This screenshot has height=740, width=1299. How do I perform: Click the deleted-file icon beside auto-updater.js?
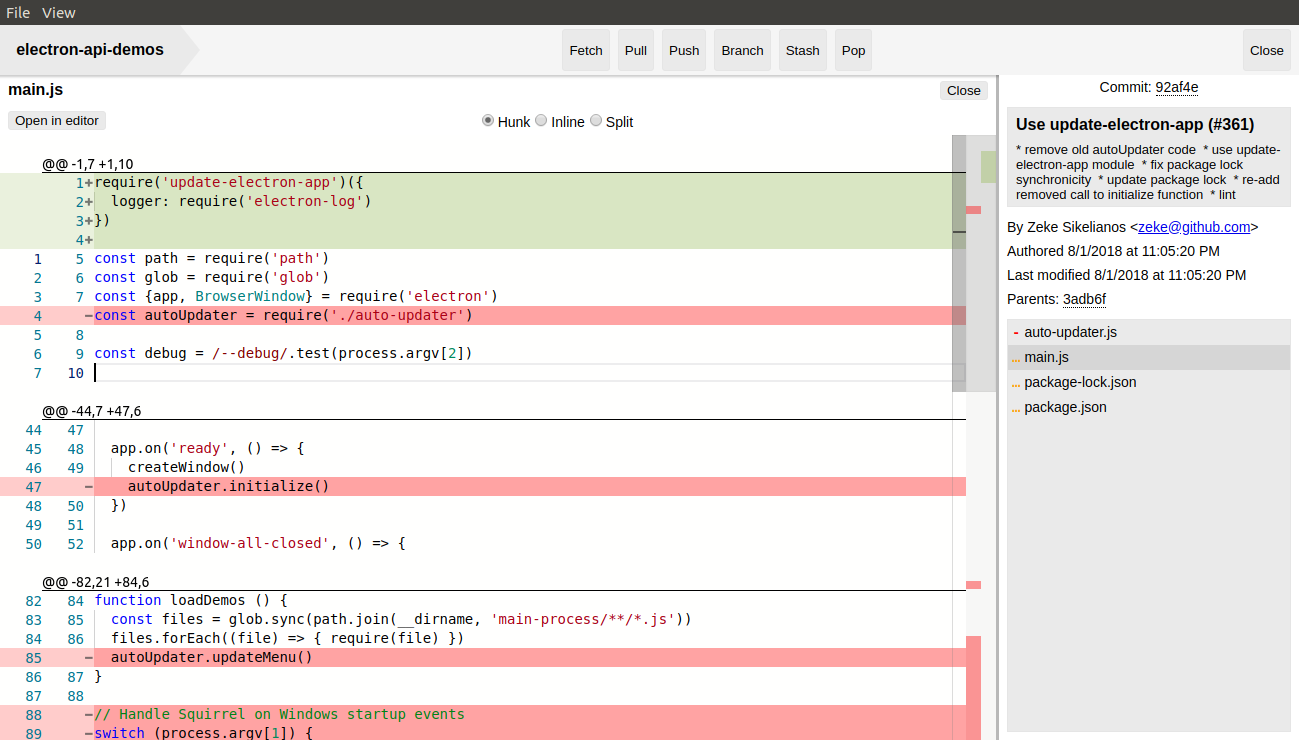tap(1016, 332)
